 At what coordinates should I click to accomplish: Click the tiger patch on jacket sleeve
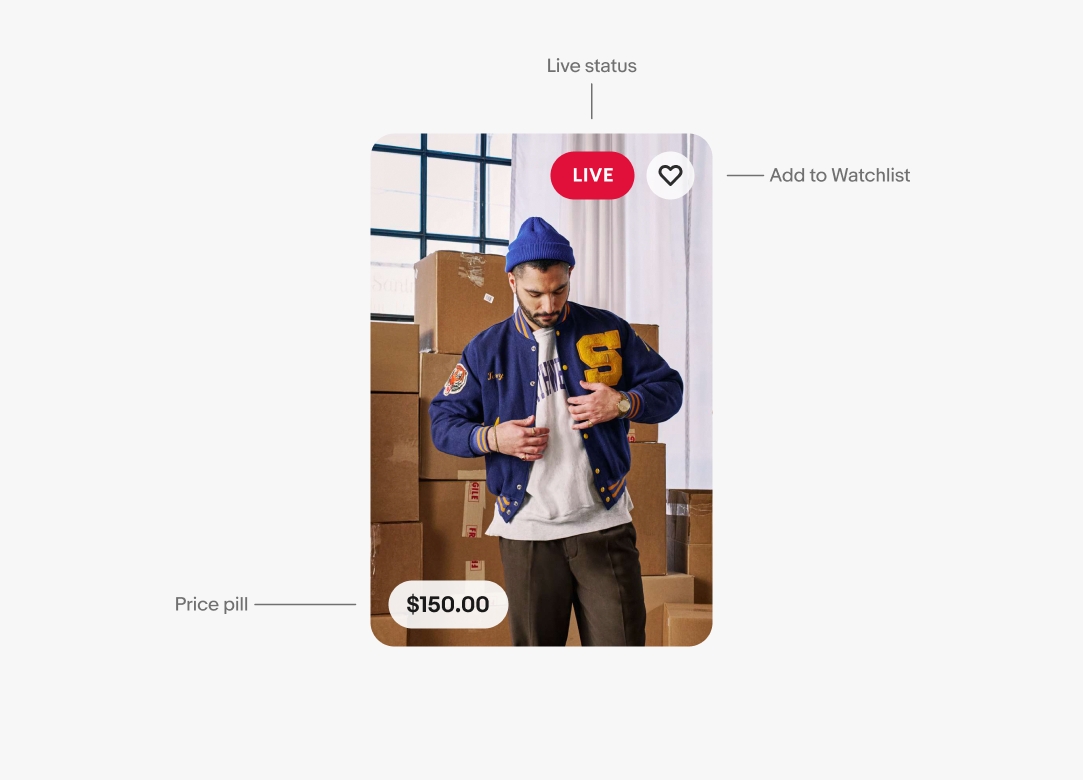tap(455, 380)
